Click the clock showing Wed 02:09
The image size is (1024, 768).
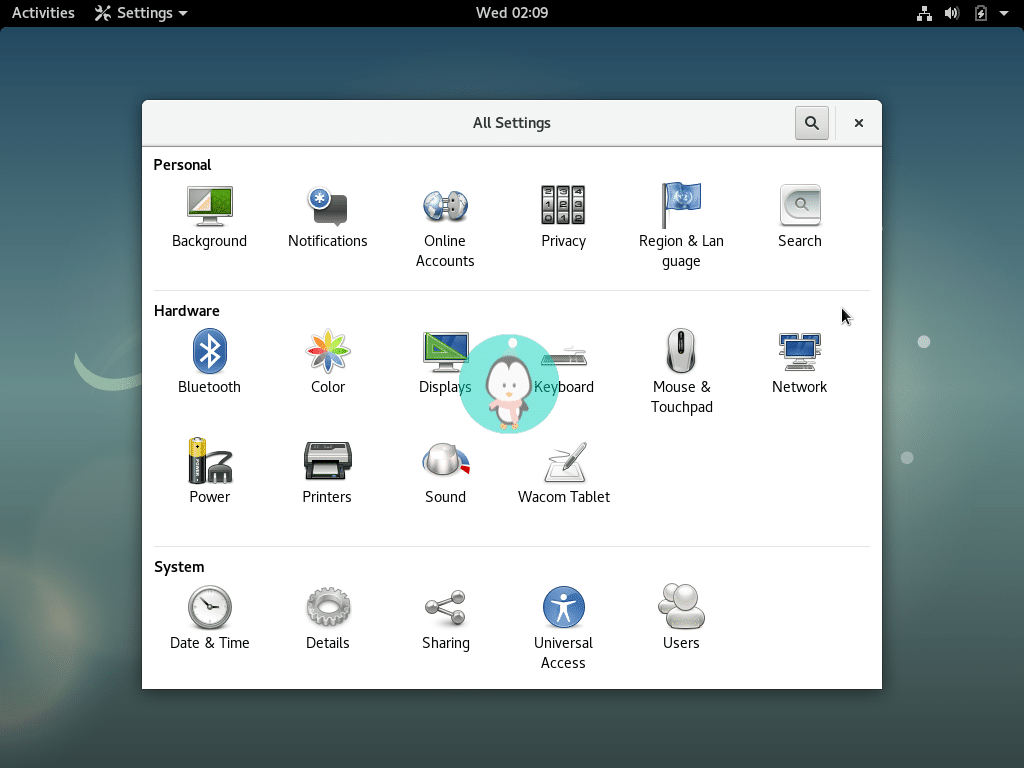pyautogui.click(x=511, y=13)
